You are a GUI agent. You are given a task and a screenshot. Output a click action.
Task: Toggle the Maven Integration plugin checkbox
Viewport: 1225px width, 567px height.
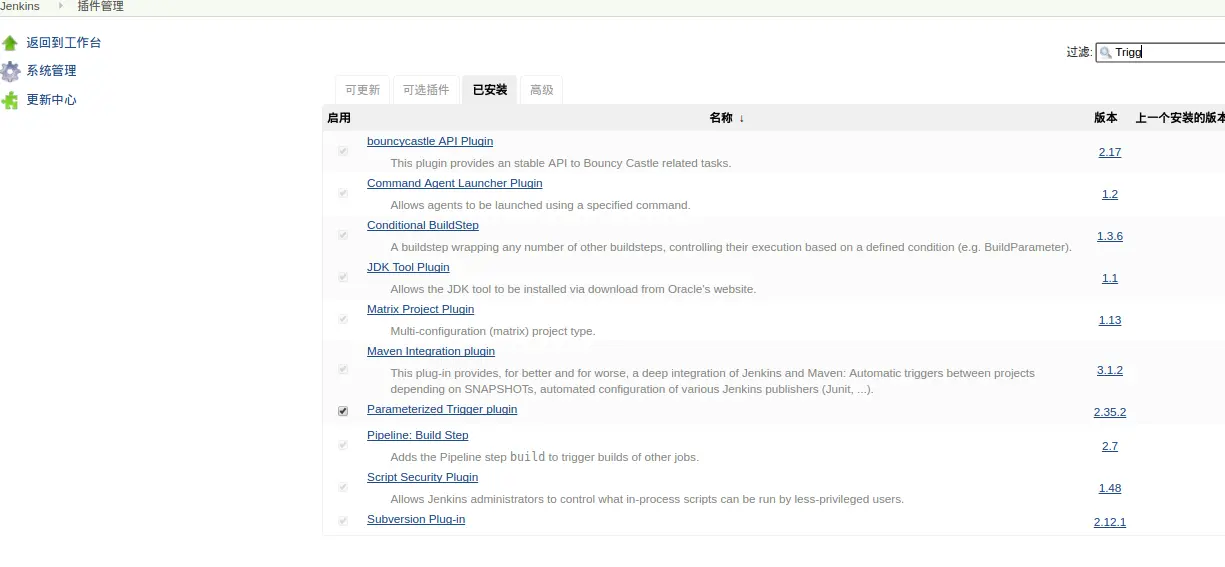click(343, 369)
